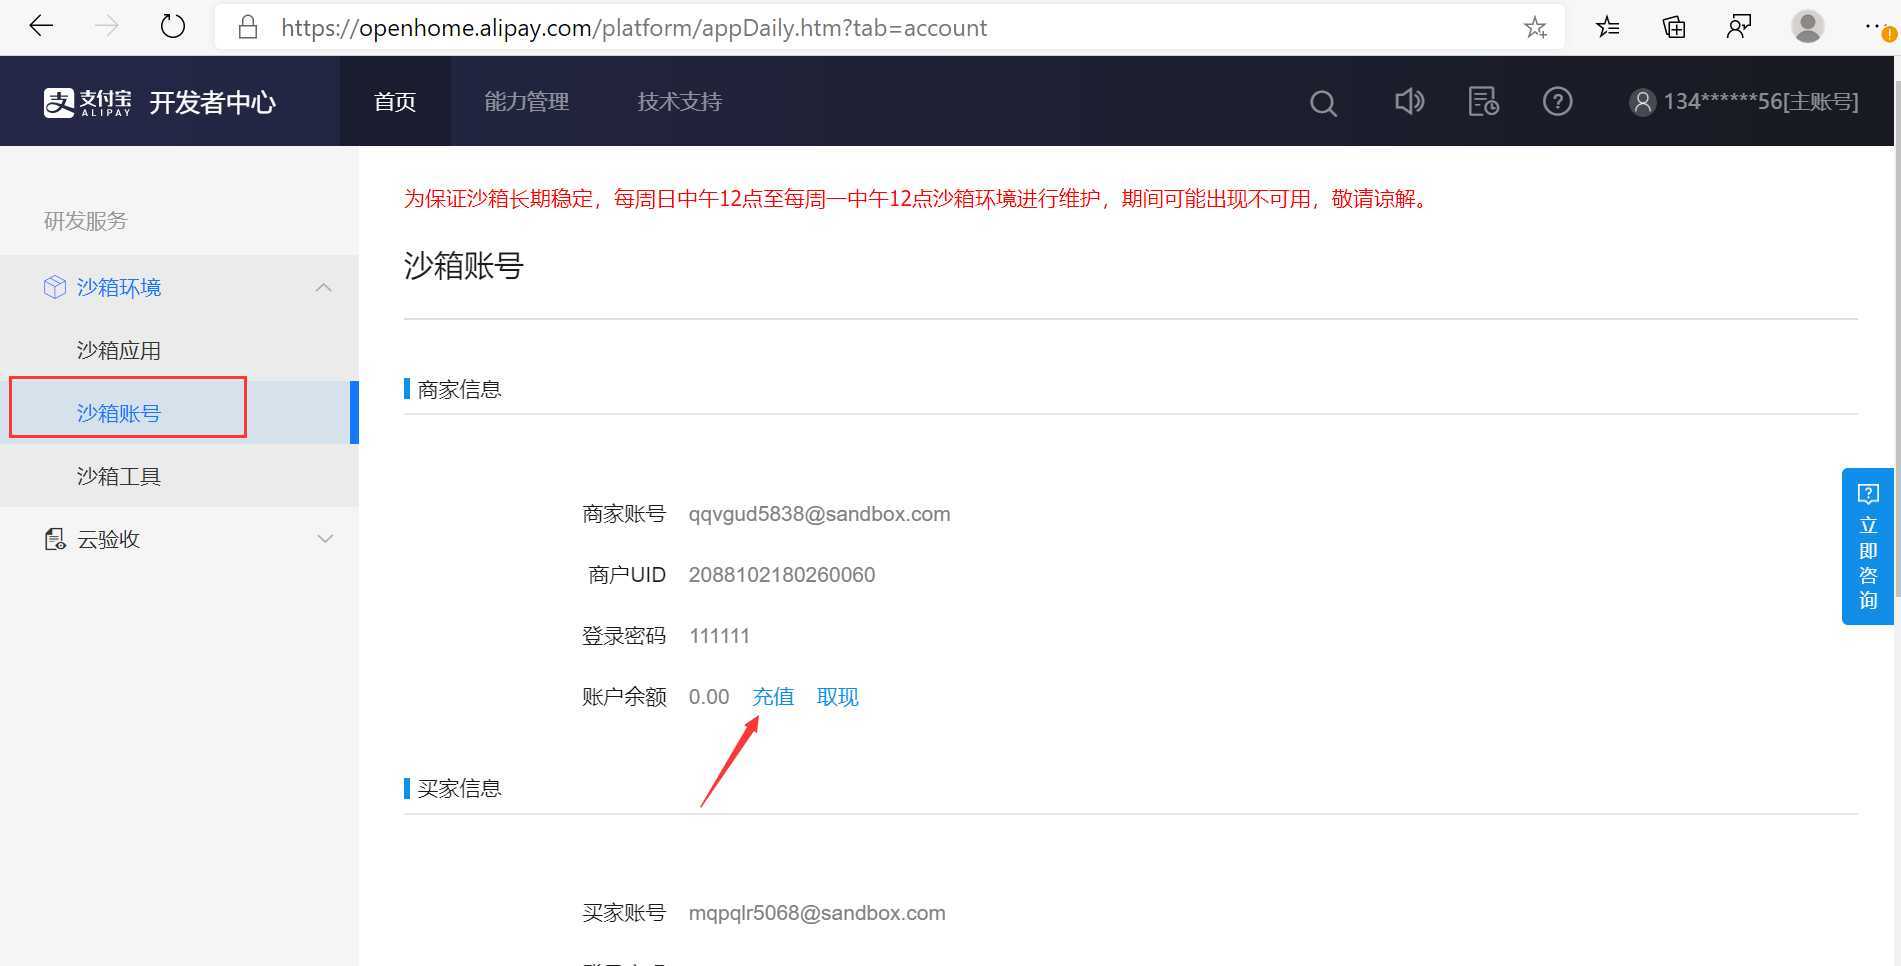This screenshot has height=966, width=1901.
Task: Reload the current page
Action: (x=172, y=26)
